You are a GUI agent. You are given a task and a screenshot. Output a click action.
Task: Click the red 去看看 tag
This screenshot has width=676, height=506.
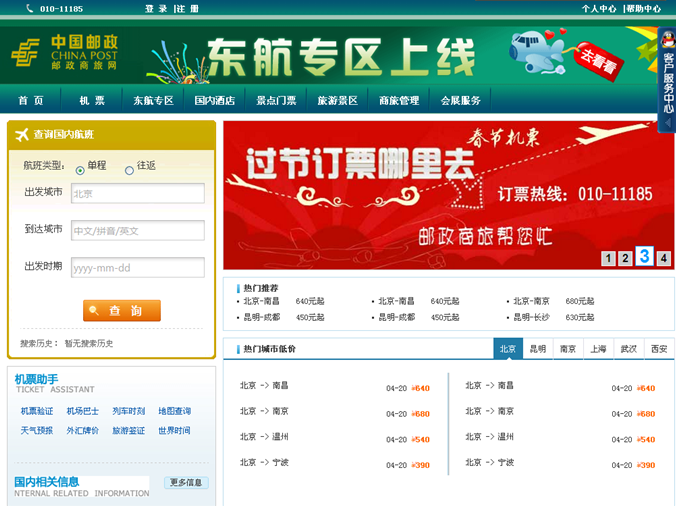(x=600, y=61)
